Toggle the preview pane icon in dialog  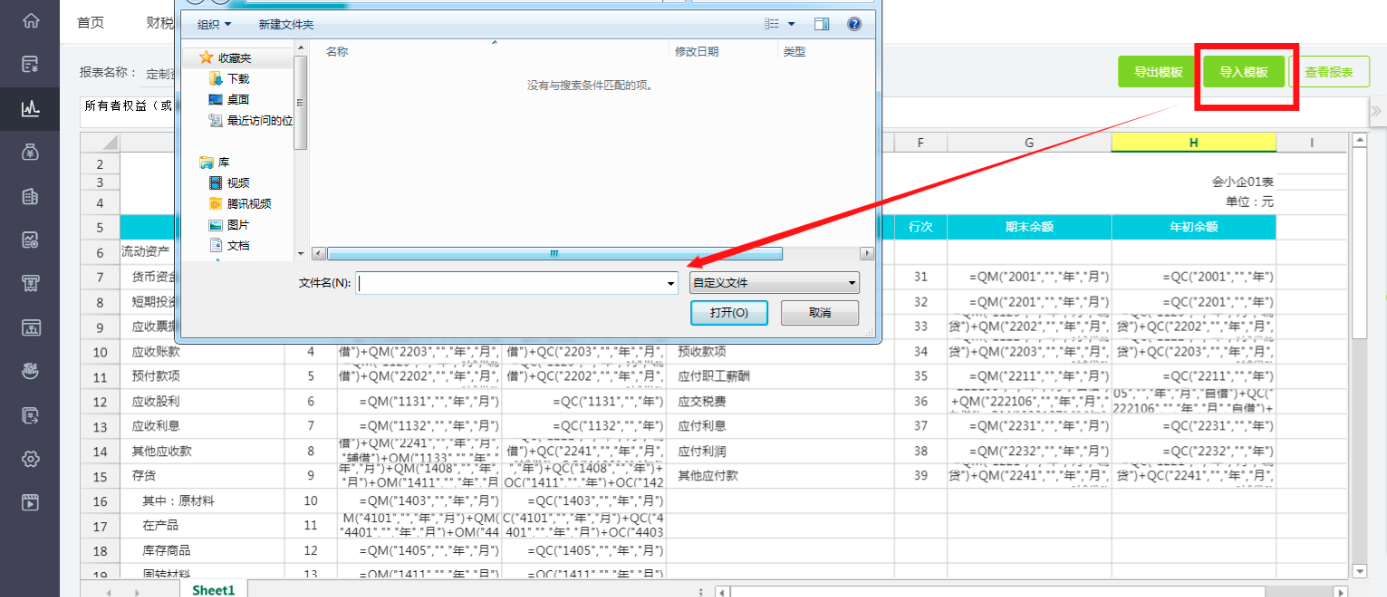[x=822, y=24]
